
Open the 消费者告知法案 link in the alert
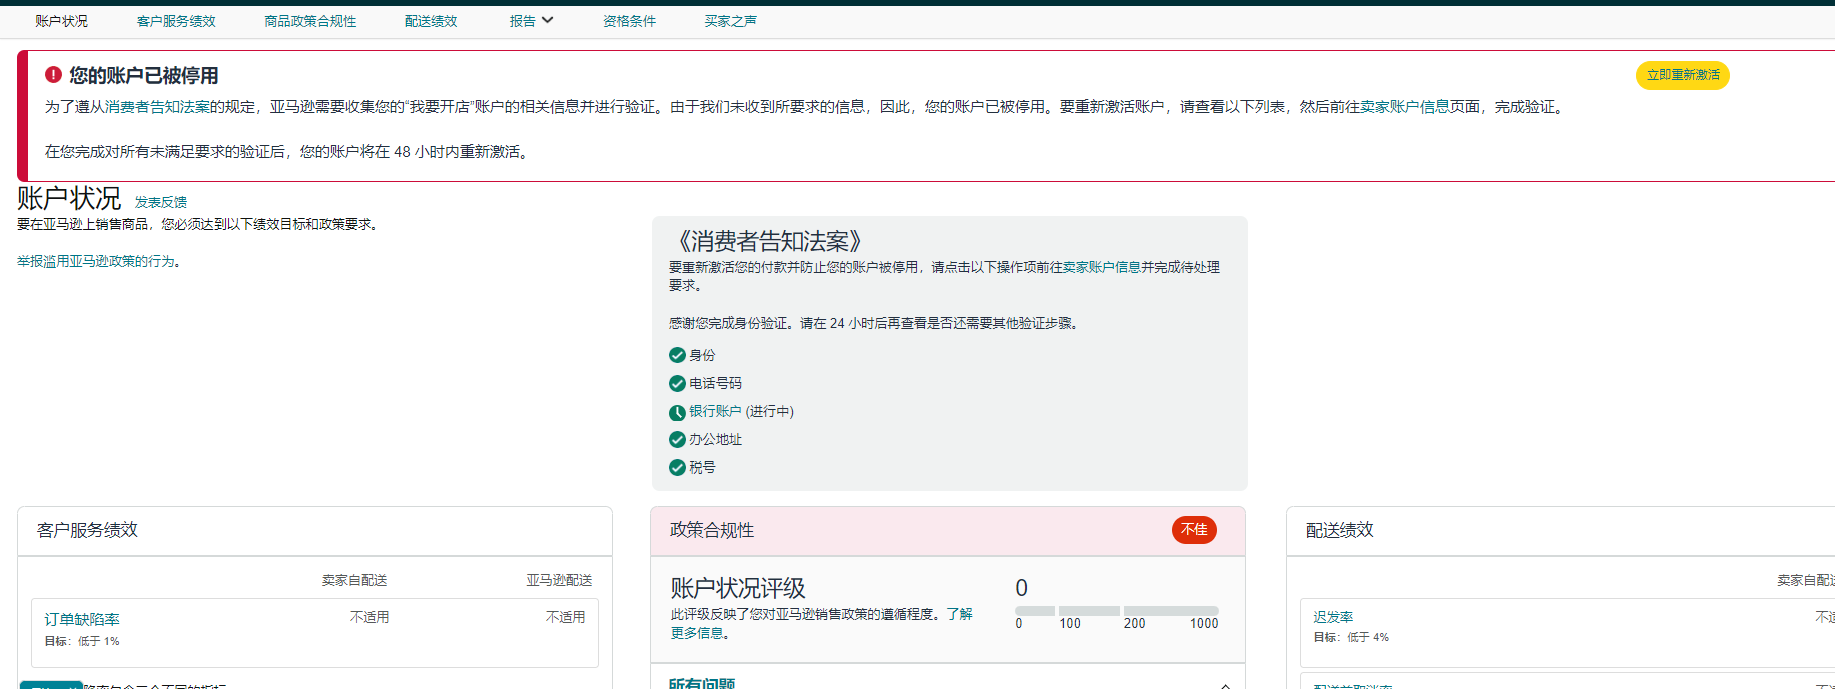[x=157, y=107]
